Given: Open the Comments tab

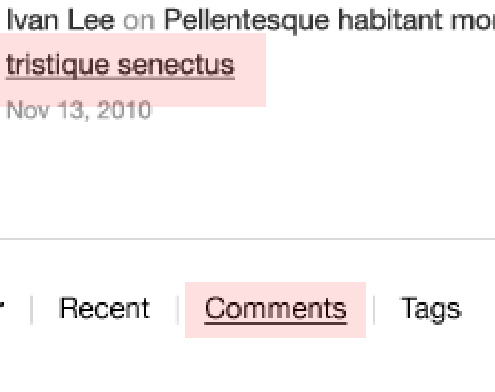Looking at the screenshot, I should coord(276,310).
